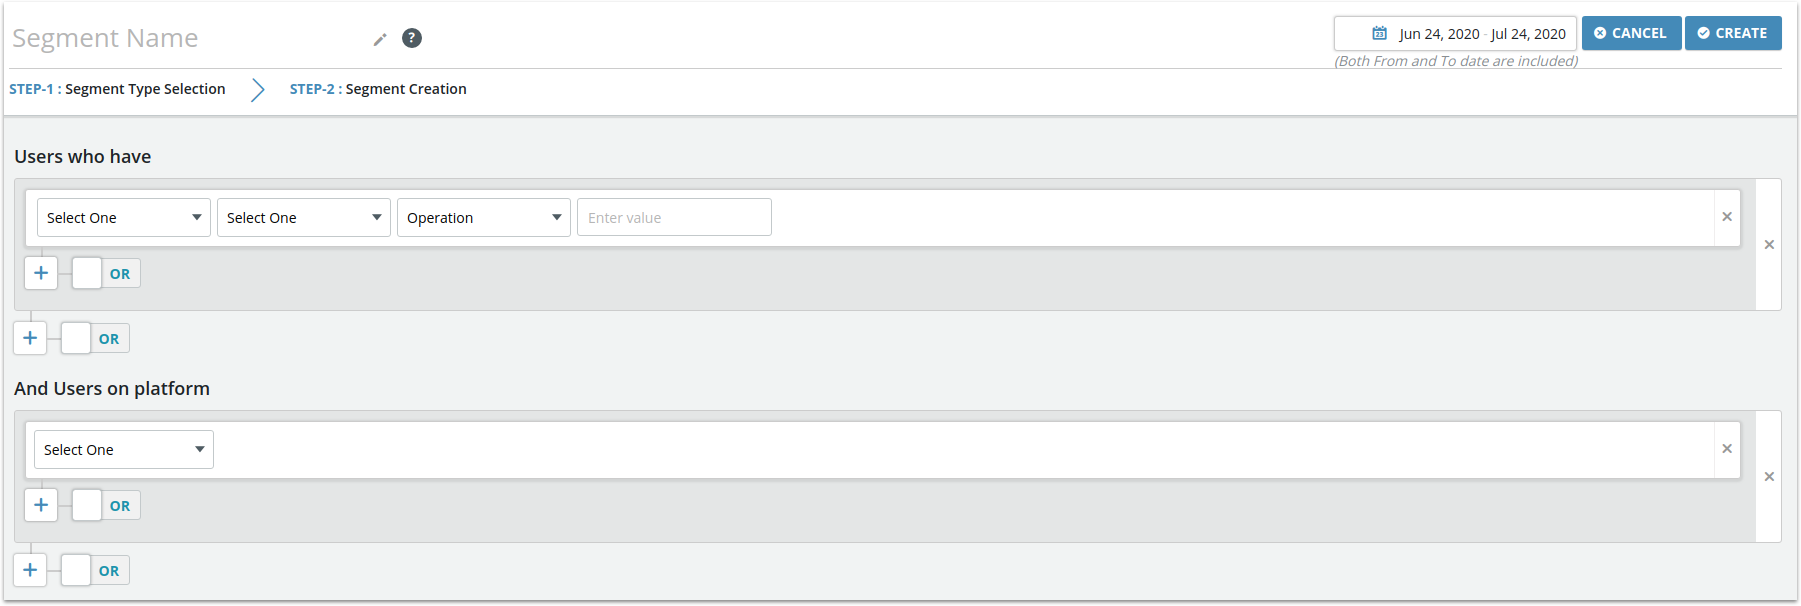
Task: Click the pencil icon to edit segment name
Action: click(x=380, y=39)
